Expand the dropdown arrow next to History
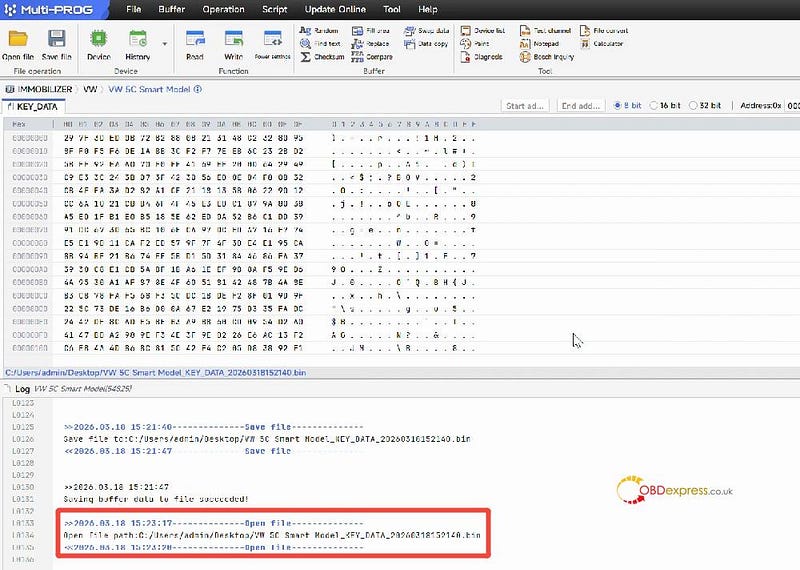 [x=165, y=44]
